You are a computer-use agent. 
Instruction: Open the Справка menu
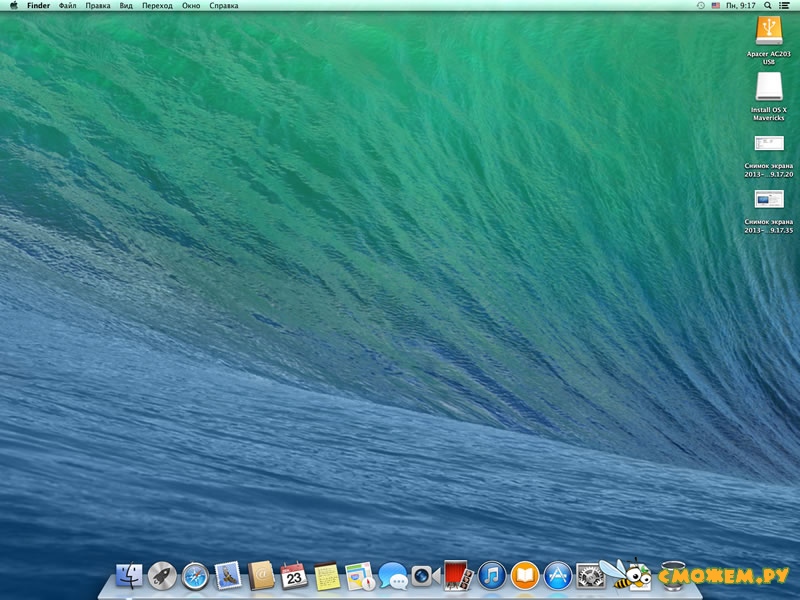pyautogui.click(x=223, y=6)
